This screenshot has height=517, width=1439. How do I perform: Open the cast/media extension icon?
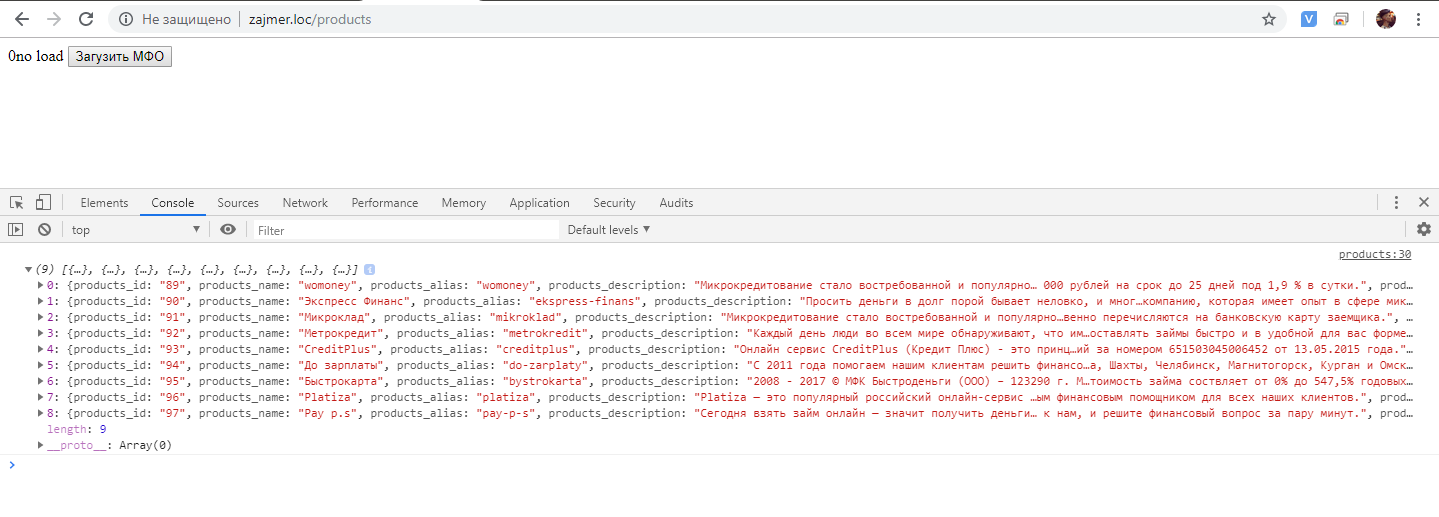(1342, 19)
